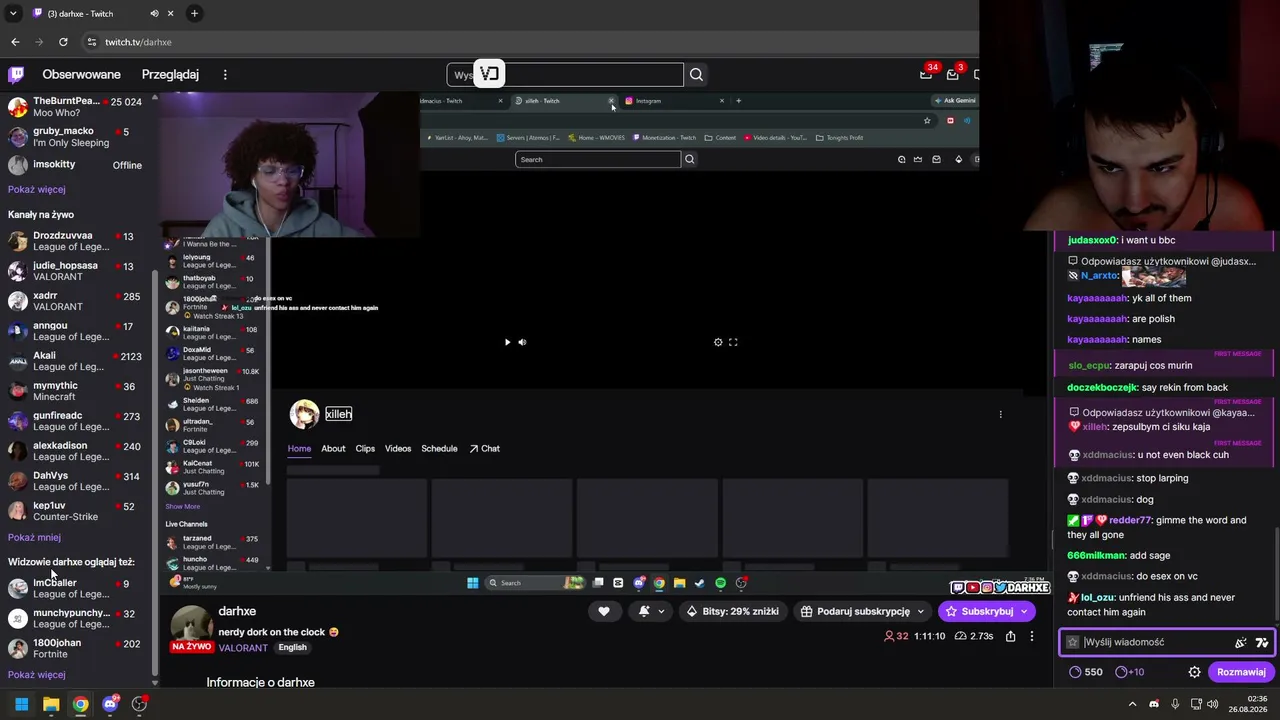
Task: Open Twitch notifications inbox with 34 badge
Action: pyautogui.click(x=926, y=74)
